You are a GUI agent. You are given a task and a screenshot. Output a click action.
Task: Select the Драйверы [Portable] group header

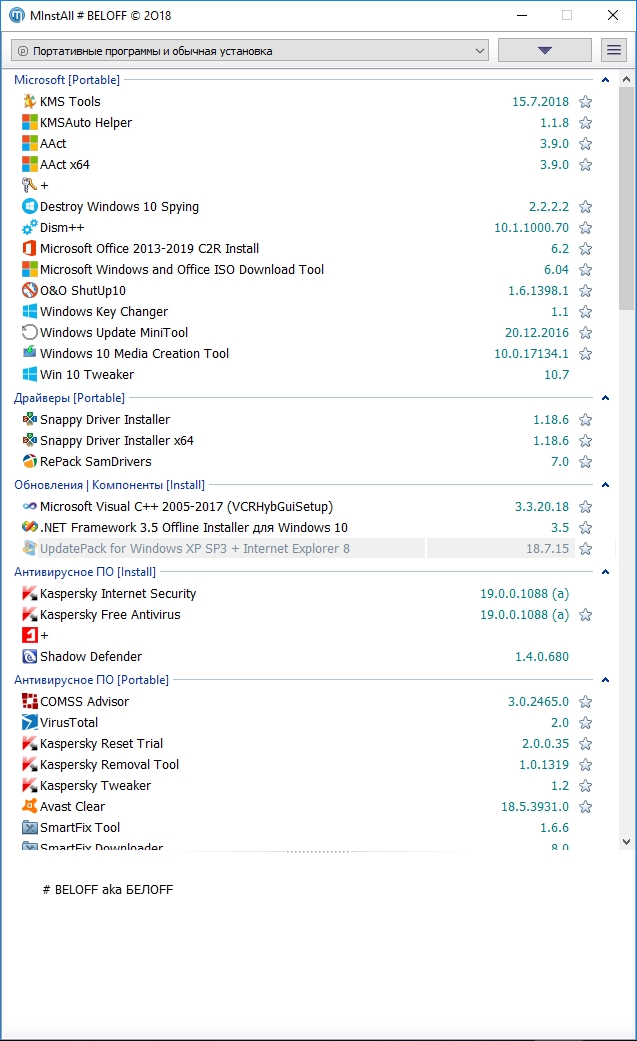click(x=69, y=398)
